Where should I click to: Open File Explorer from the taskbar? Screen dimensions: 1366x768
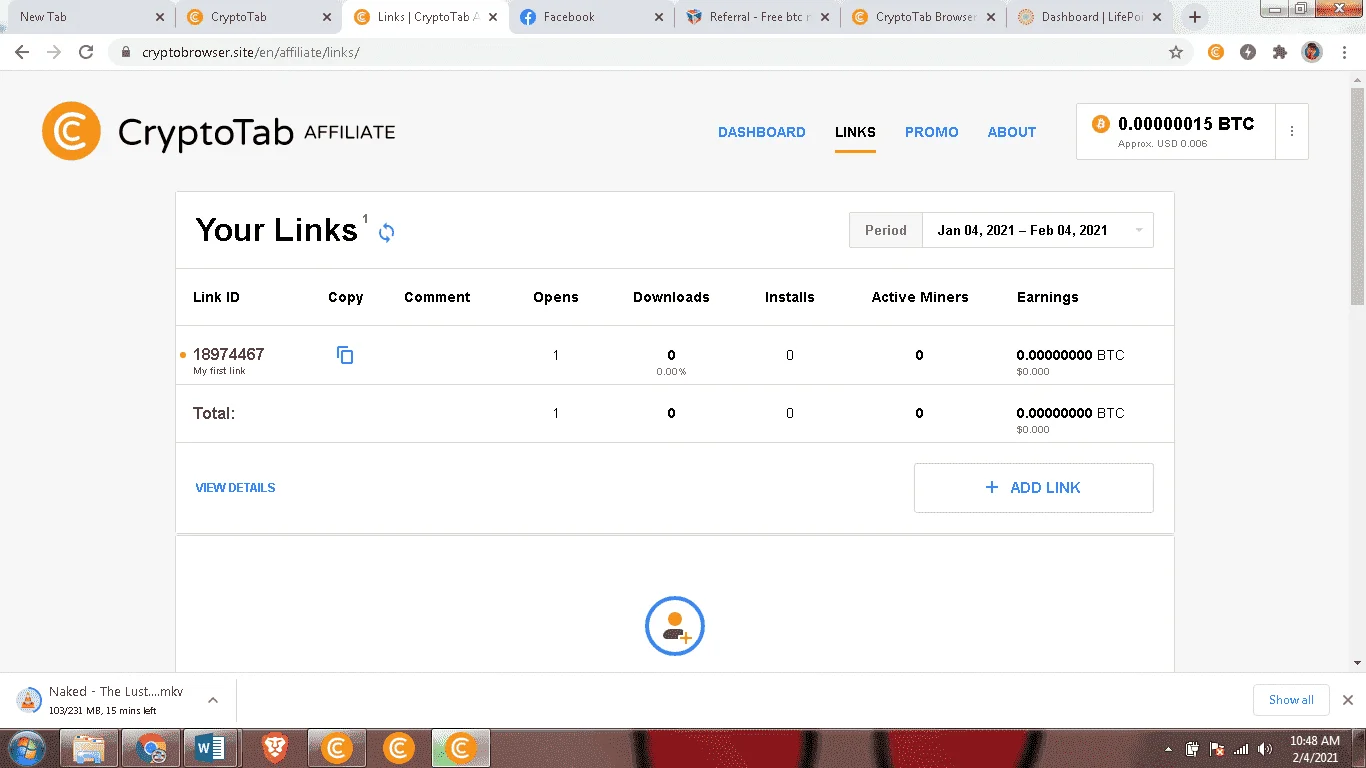89,748
